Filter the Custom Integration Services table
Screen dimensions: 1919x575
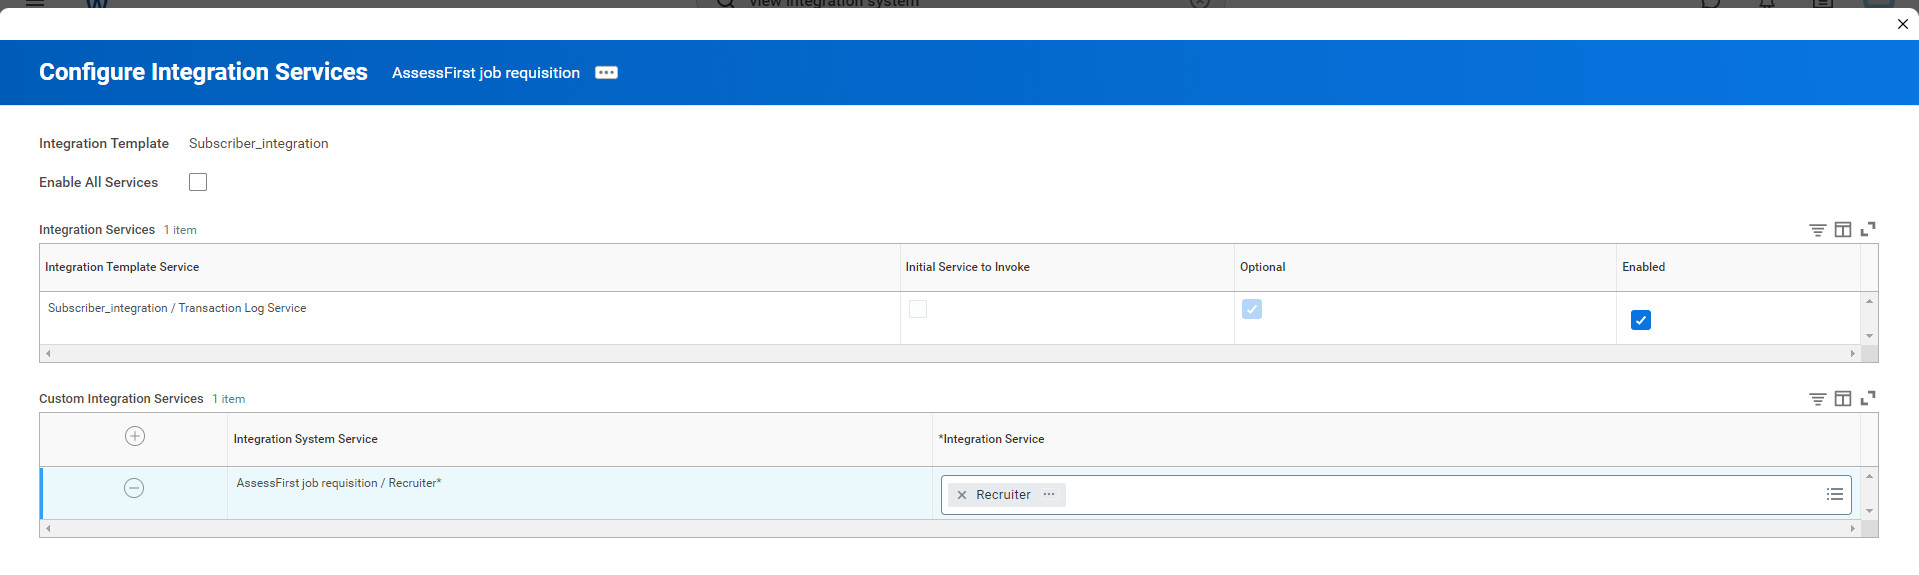[1817, 399]
